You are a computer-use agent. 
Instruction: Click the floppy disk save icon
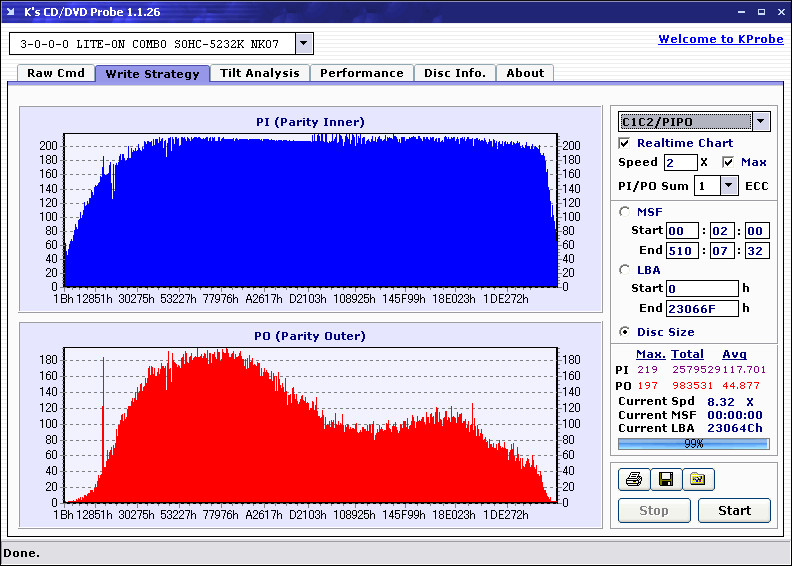click(665, 480)
